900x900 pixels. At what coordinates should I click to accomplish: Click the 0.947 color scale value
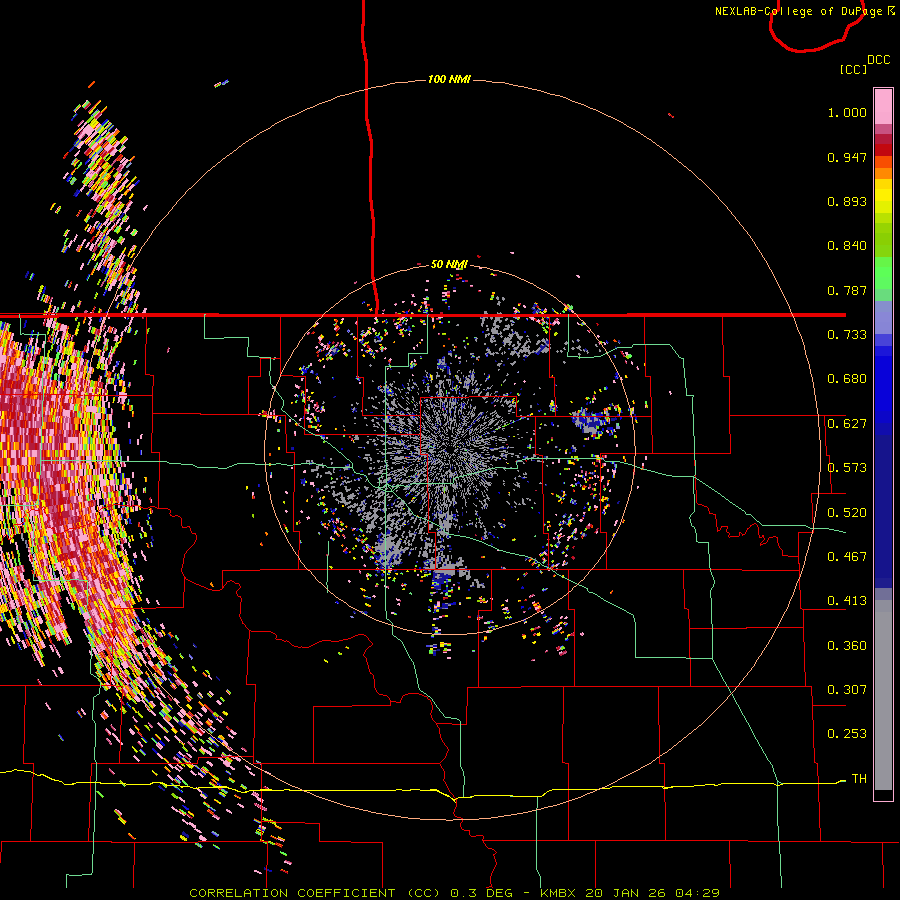pyautogui.click(x=847, y=157)
